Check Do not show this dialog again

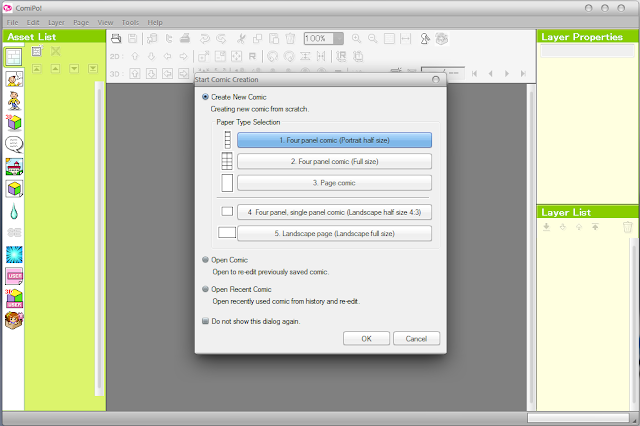pyautogui.click(x=205, y=321)
